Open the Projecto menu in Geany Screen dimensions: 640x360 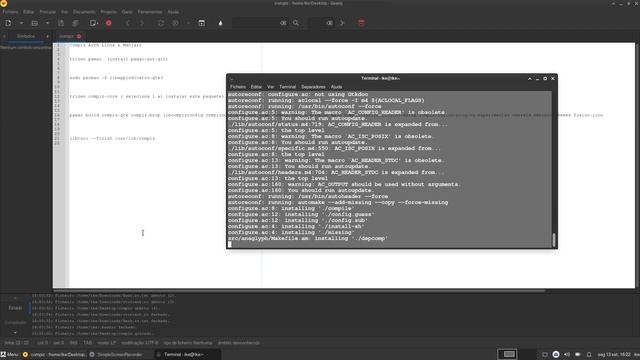point(109,12)
